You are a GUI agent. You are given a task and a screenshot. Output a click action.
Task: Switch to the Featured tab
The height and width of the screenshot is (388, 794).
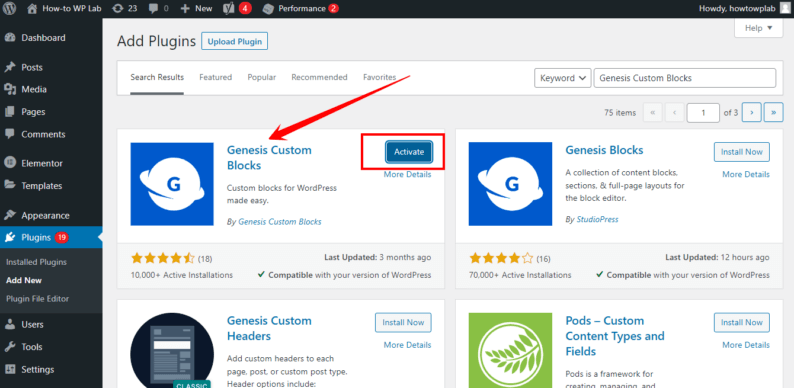215,77
